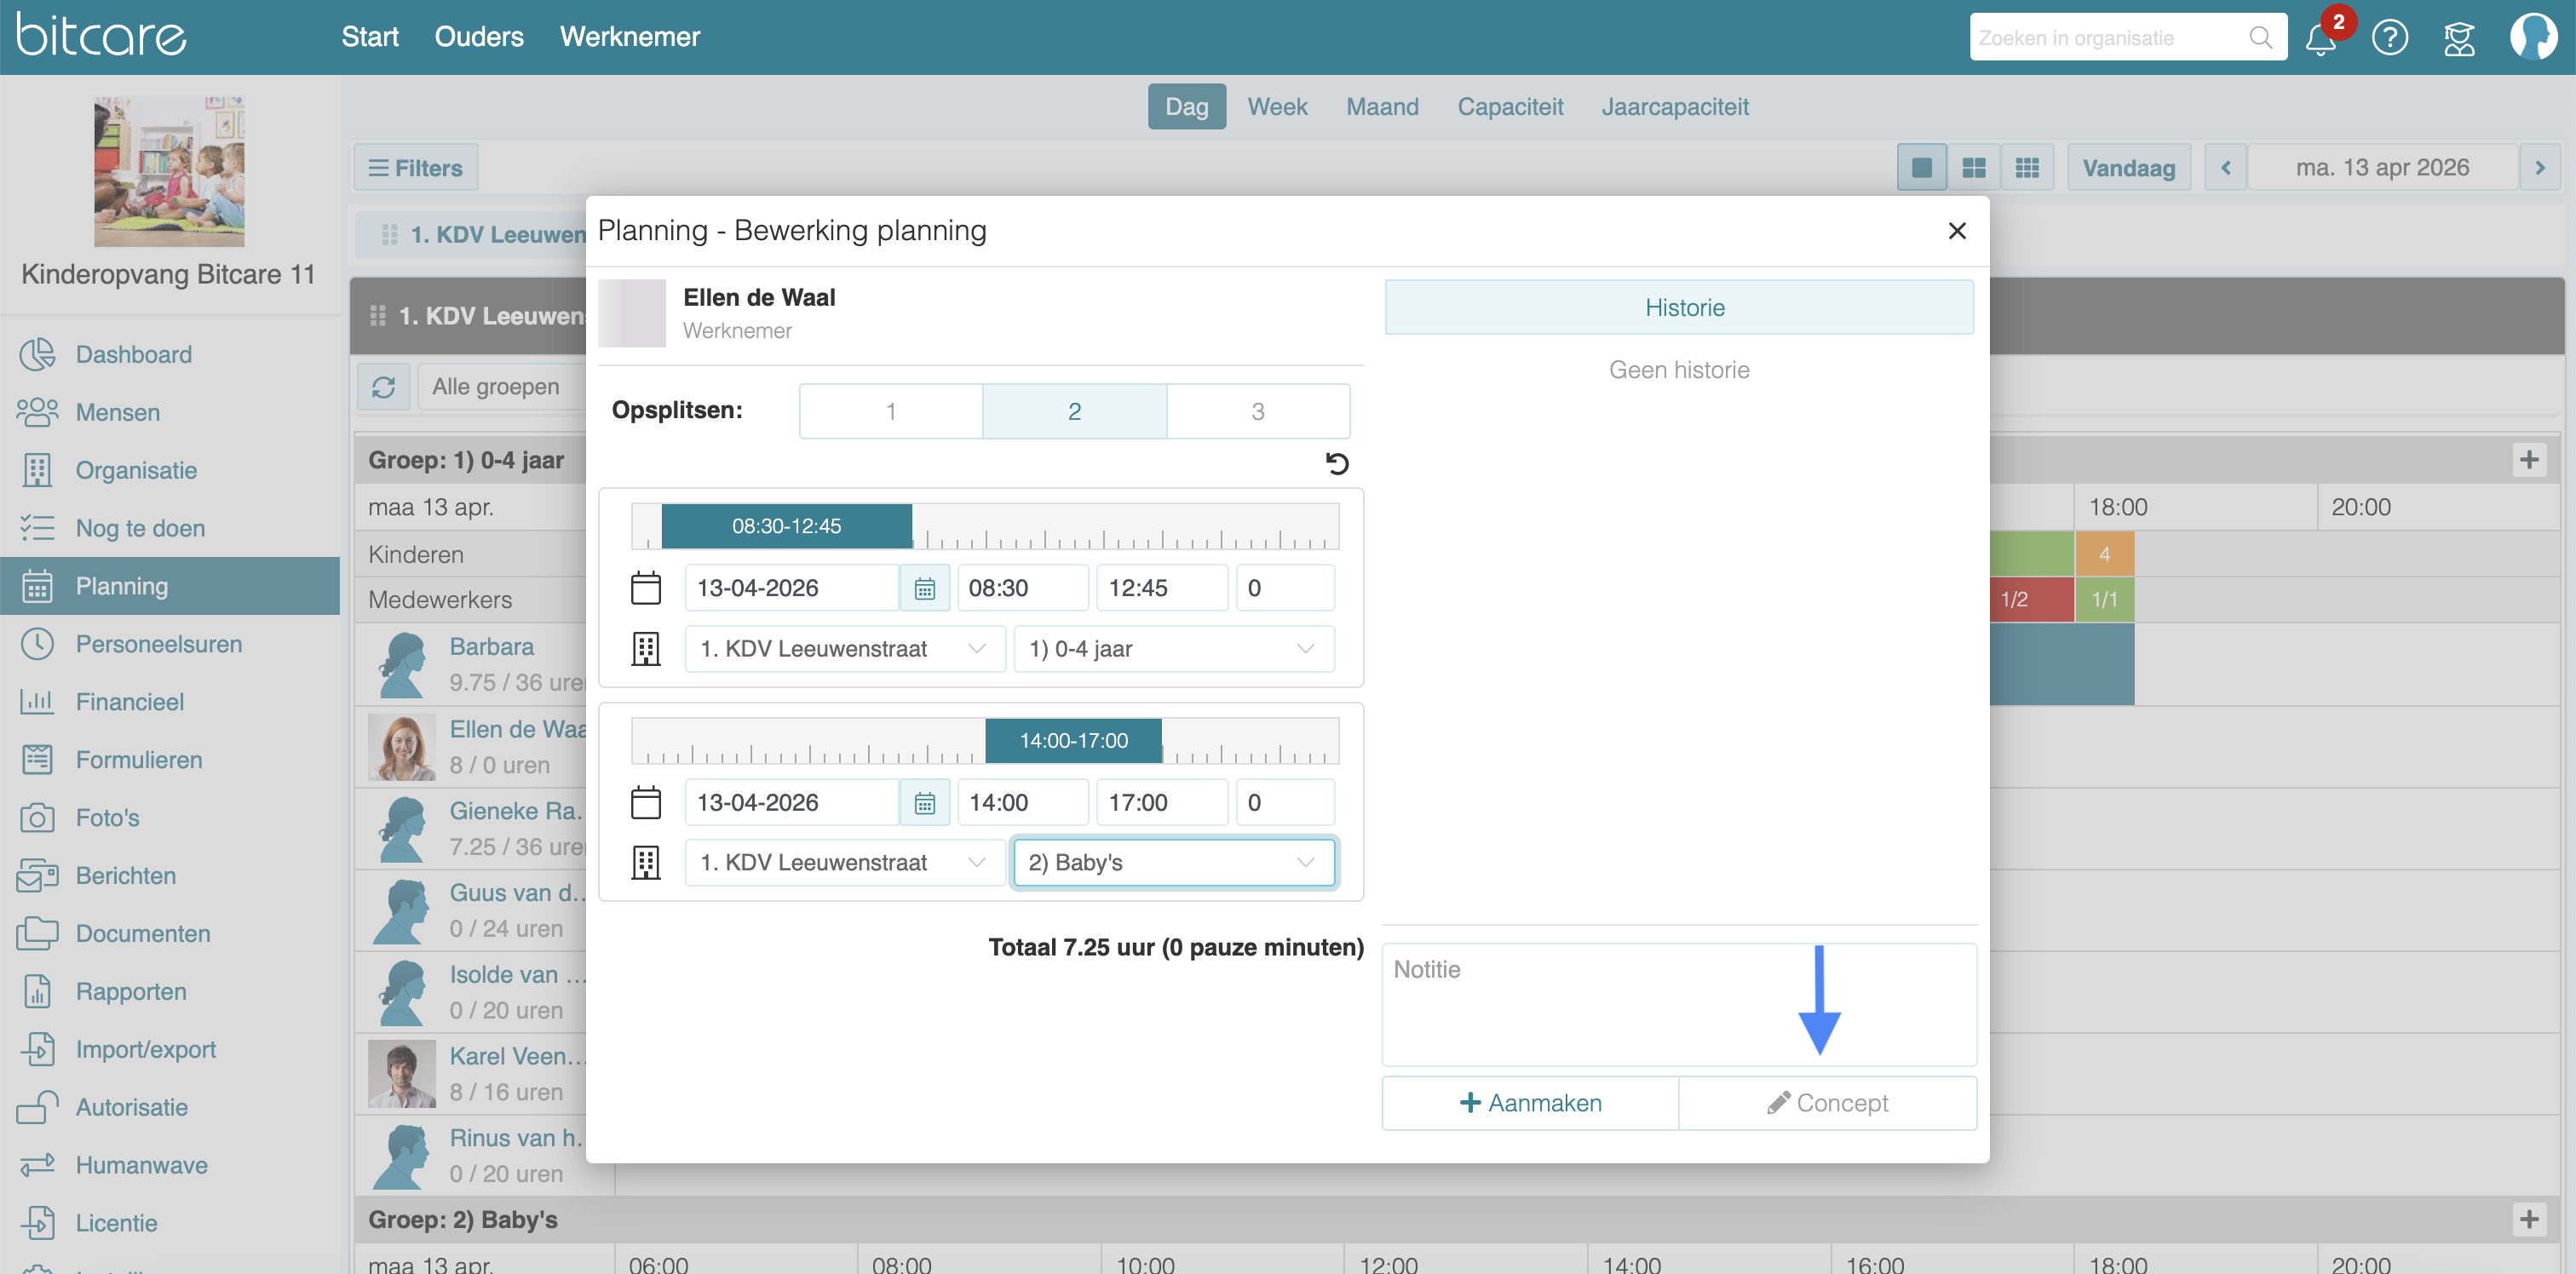
Task: Select split option 1 for Opsplitsen
Action: pos(890,411)
